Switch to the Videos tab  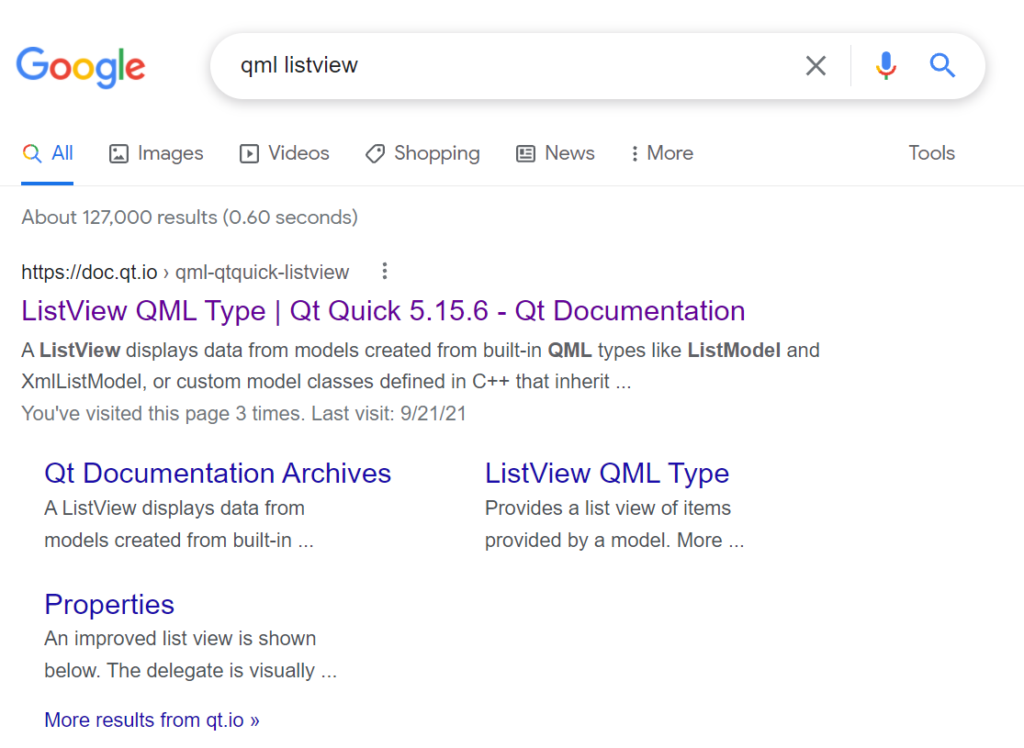(284, 154)
